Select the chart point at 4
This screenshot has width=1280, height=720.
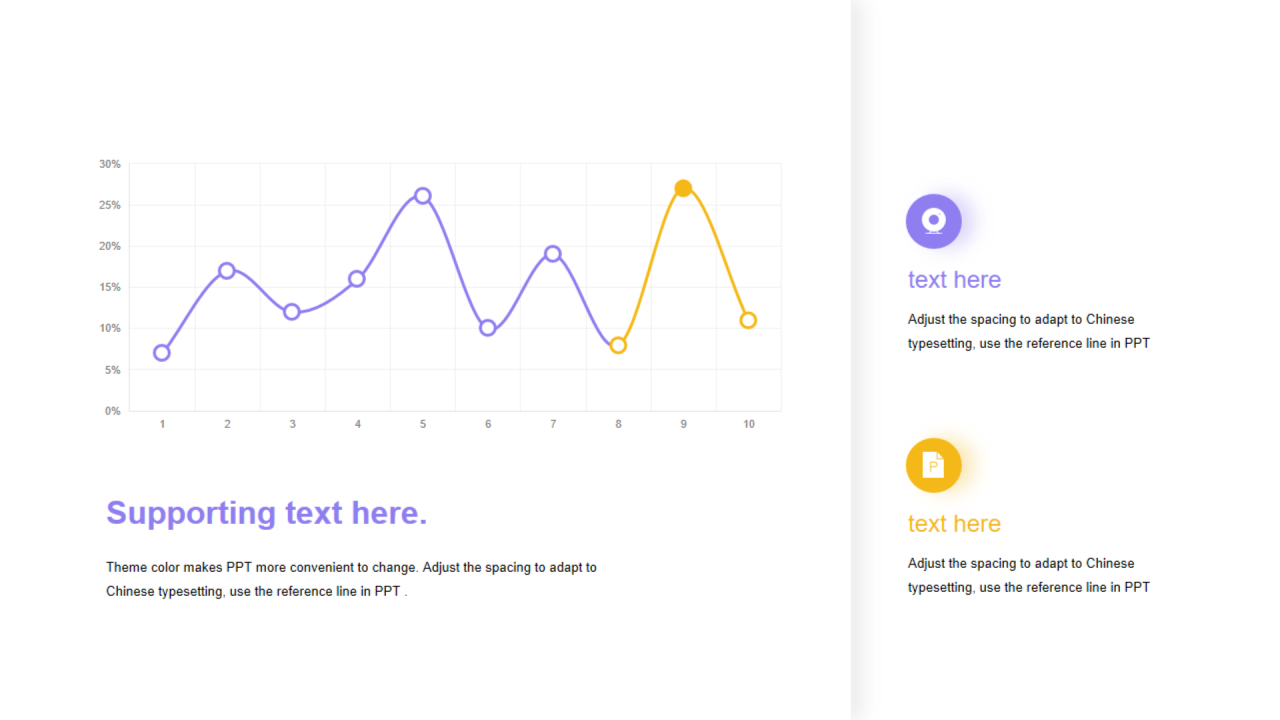[357, 279]
